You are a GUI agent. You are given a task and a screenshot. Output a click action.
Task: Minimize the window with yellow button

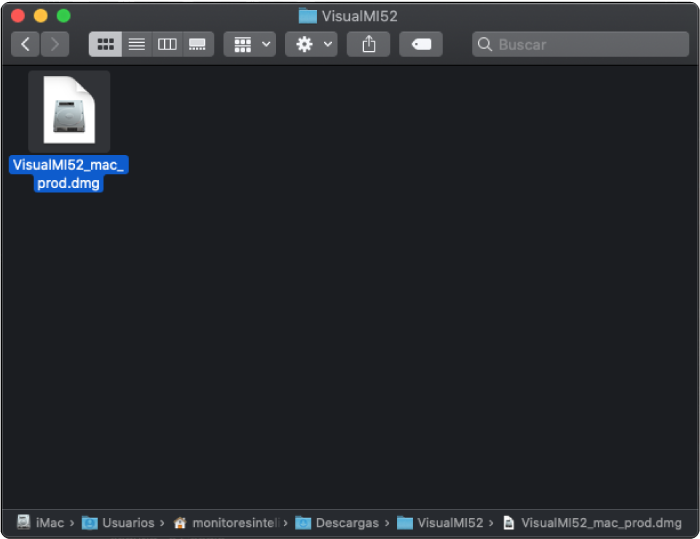point(41,16)
